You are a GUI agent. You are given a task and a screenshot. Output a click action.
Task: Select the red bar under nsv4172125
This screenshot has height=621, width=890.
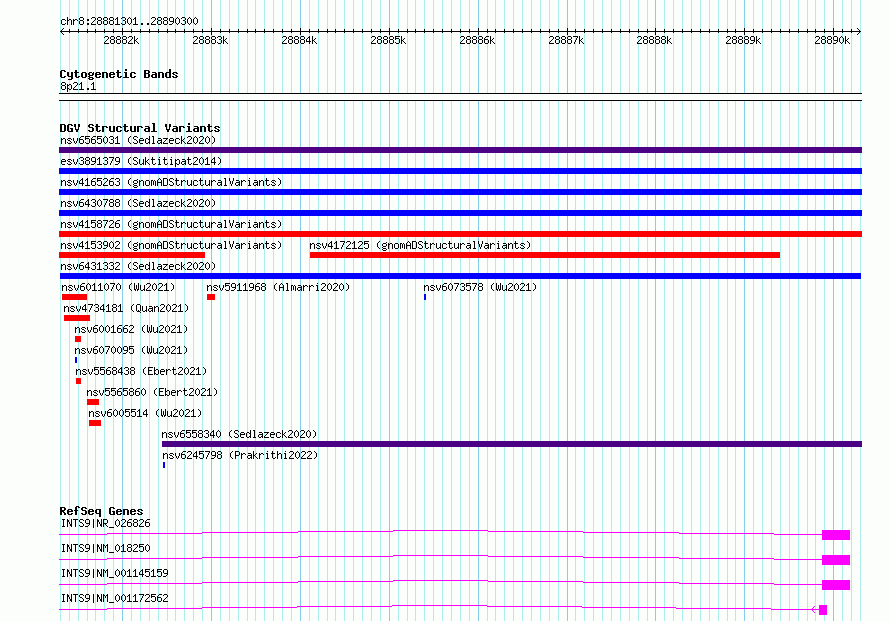[x=545, y=255]
